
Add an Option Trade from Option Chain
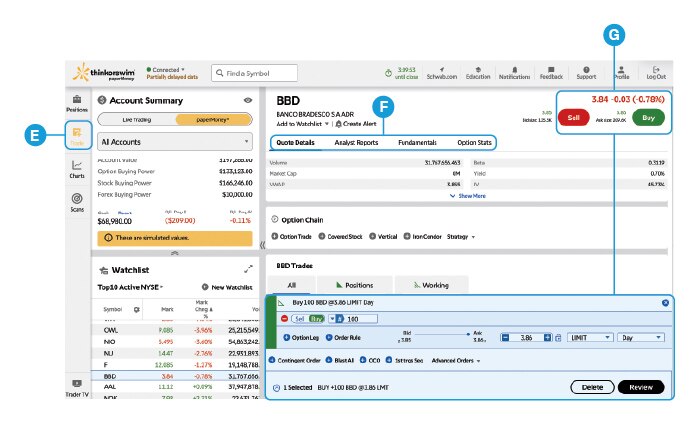tap(292, 237)
